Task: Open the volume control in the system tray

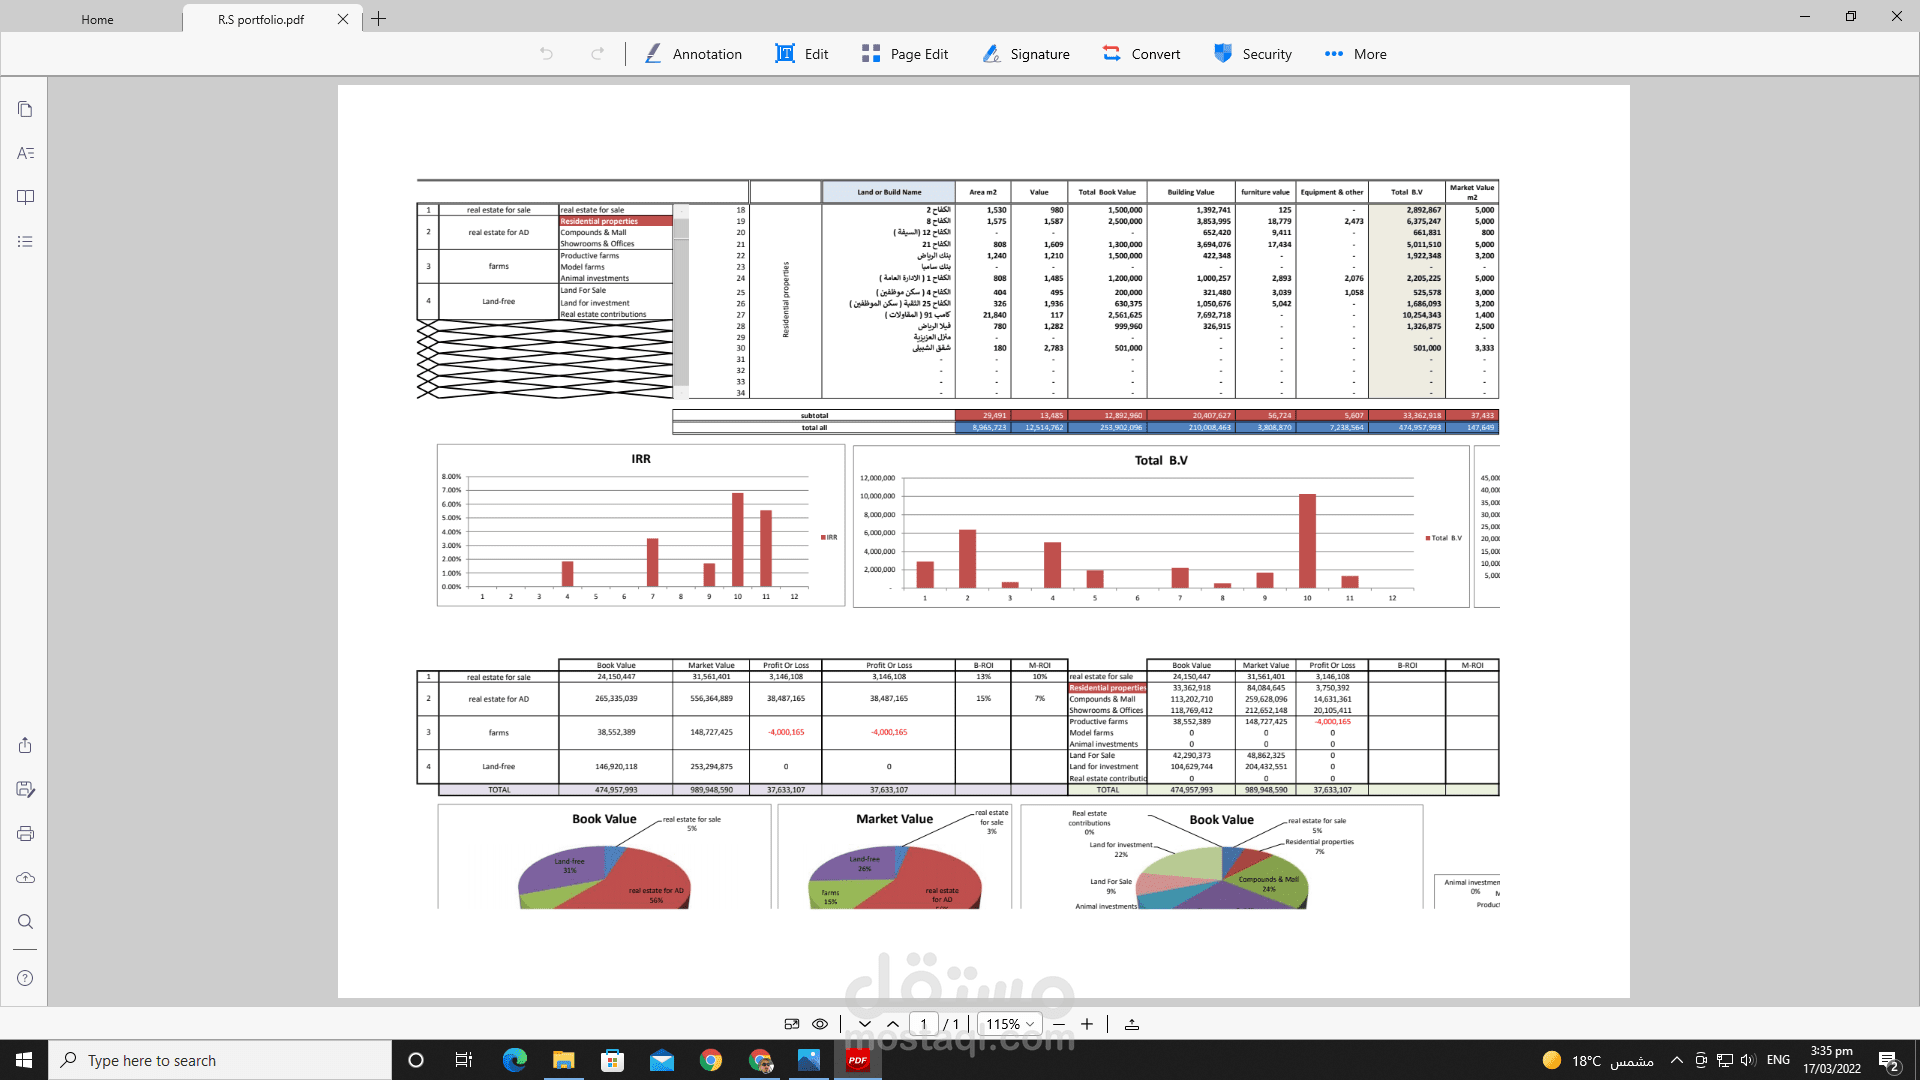Action: [x=1748, y=1060]
